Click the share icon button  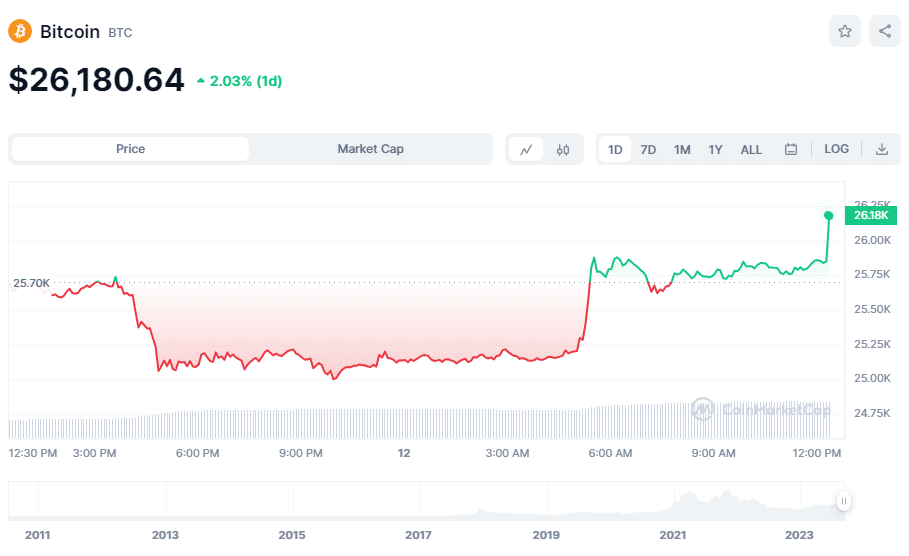pos(885,31)
